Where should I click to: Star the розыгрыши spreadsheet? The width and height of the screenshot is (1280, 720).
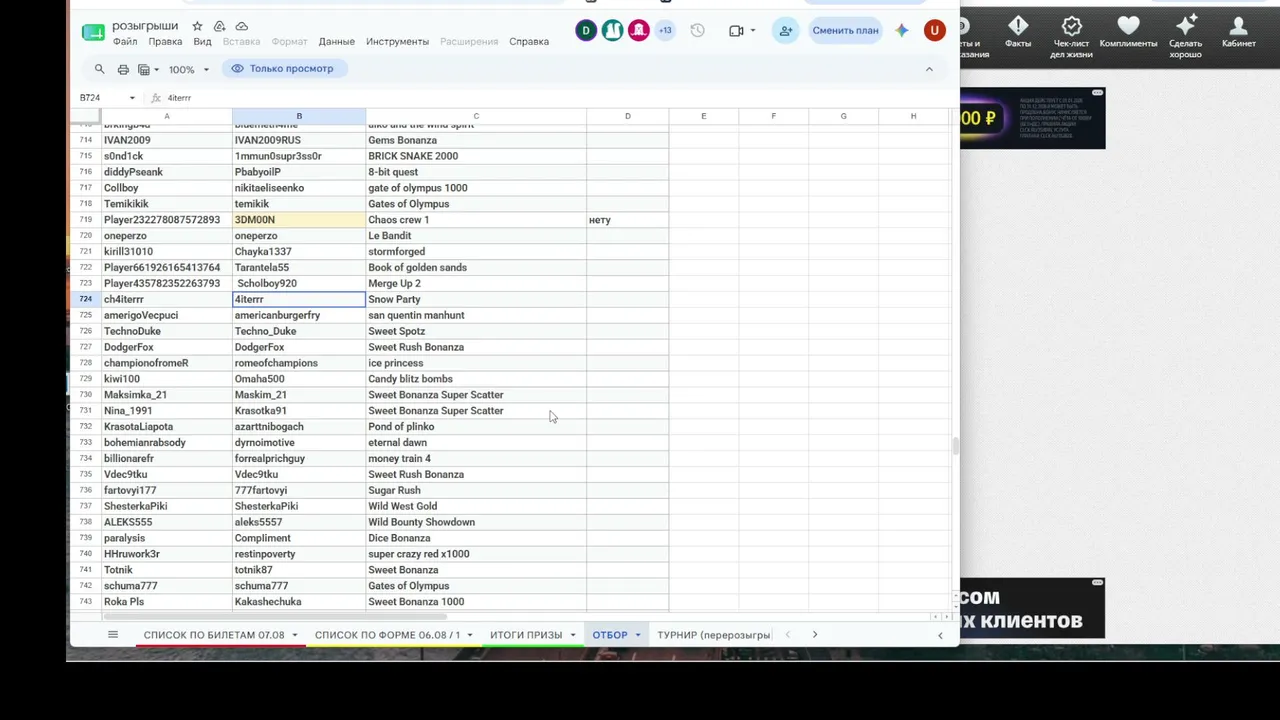pos(197,26)
